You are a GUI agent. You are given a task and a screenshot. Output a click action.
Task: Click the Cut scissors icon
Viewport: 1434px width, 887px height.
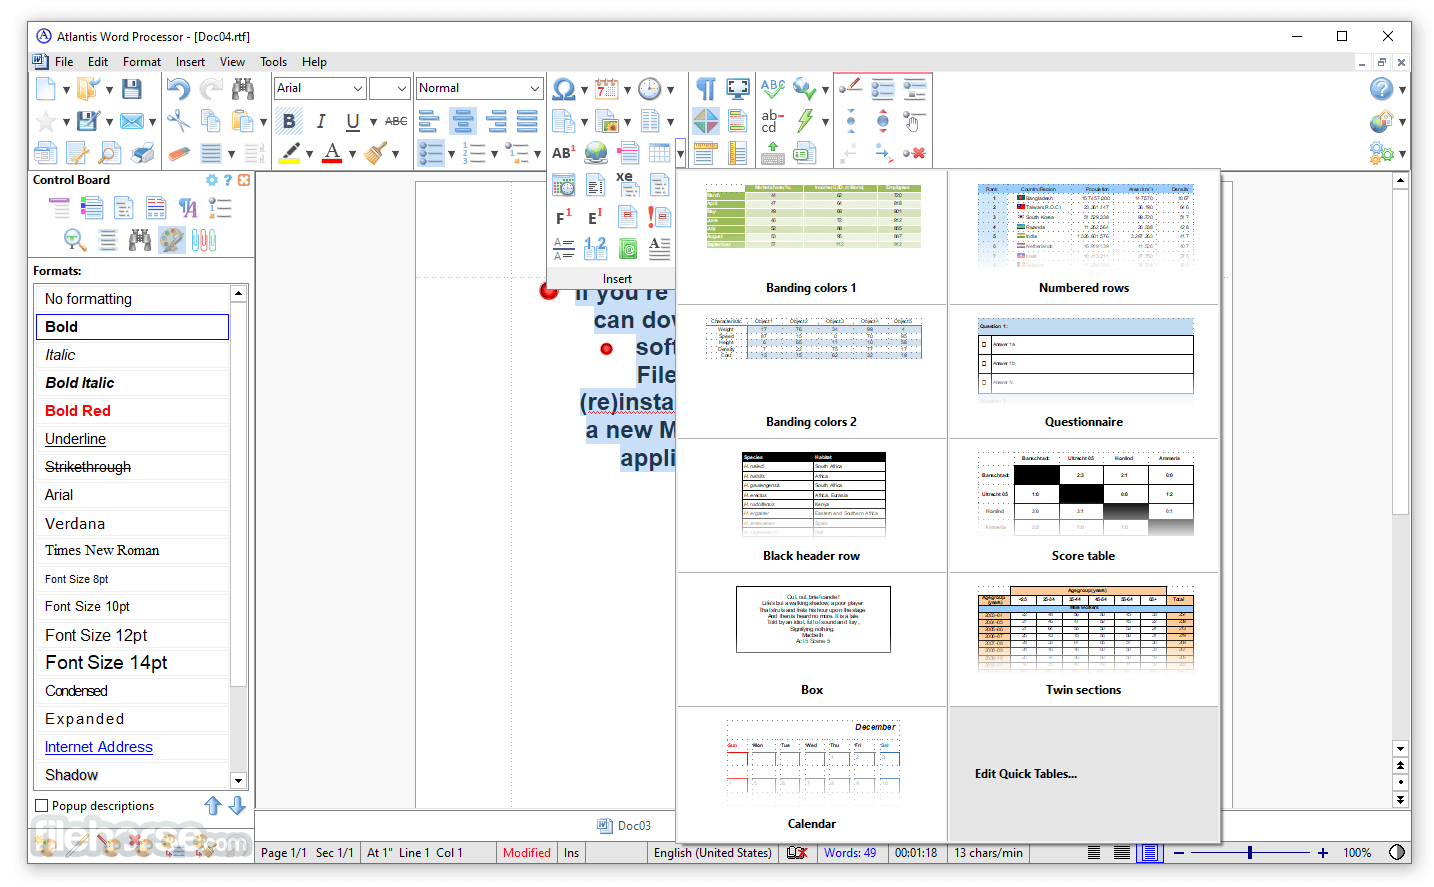click(x=178, y=121)
